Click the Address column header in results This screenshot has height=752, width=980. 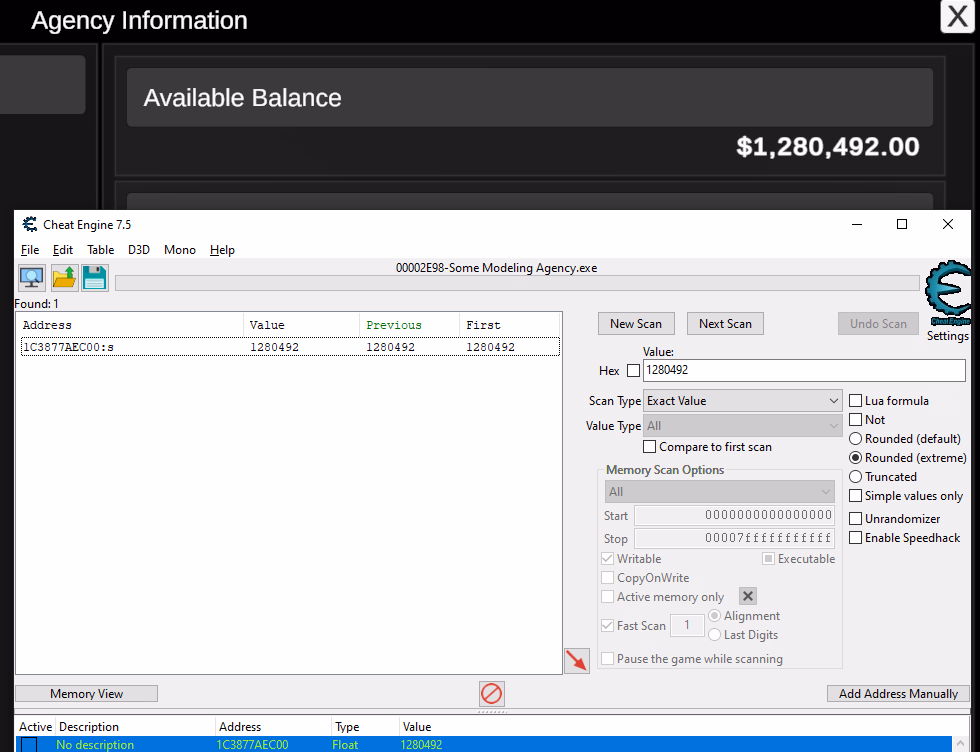click(x=130, y=325)
